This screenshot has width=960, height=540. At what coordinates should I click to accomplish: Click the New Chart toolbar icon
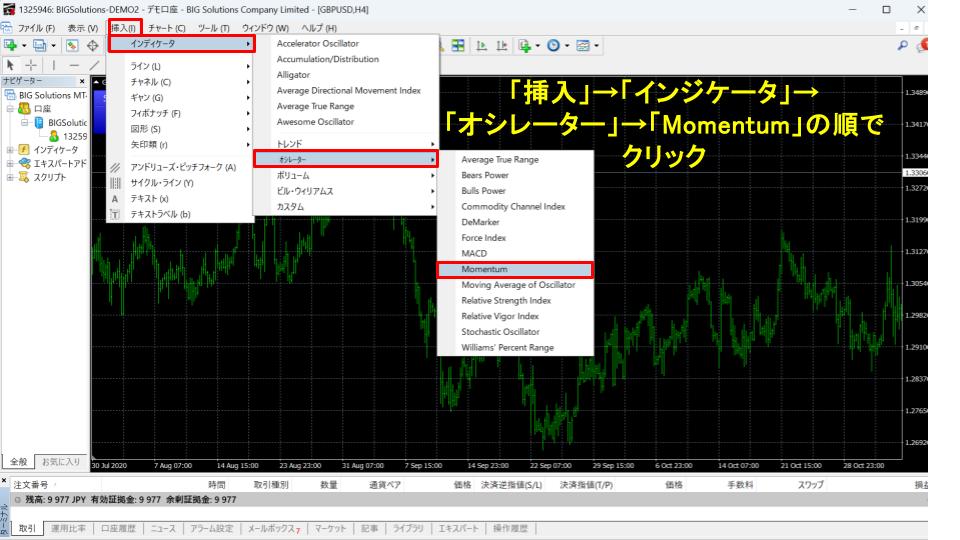12,46
